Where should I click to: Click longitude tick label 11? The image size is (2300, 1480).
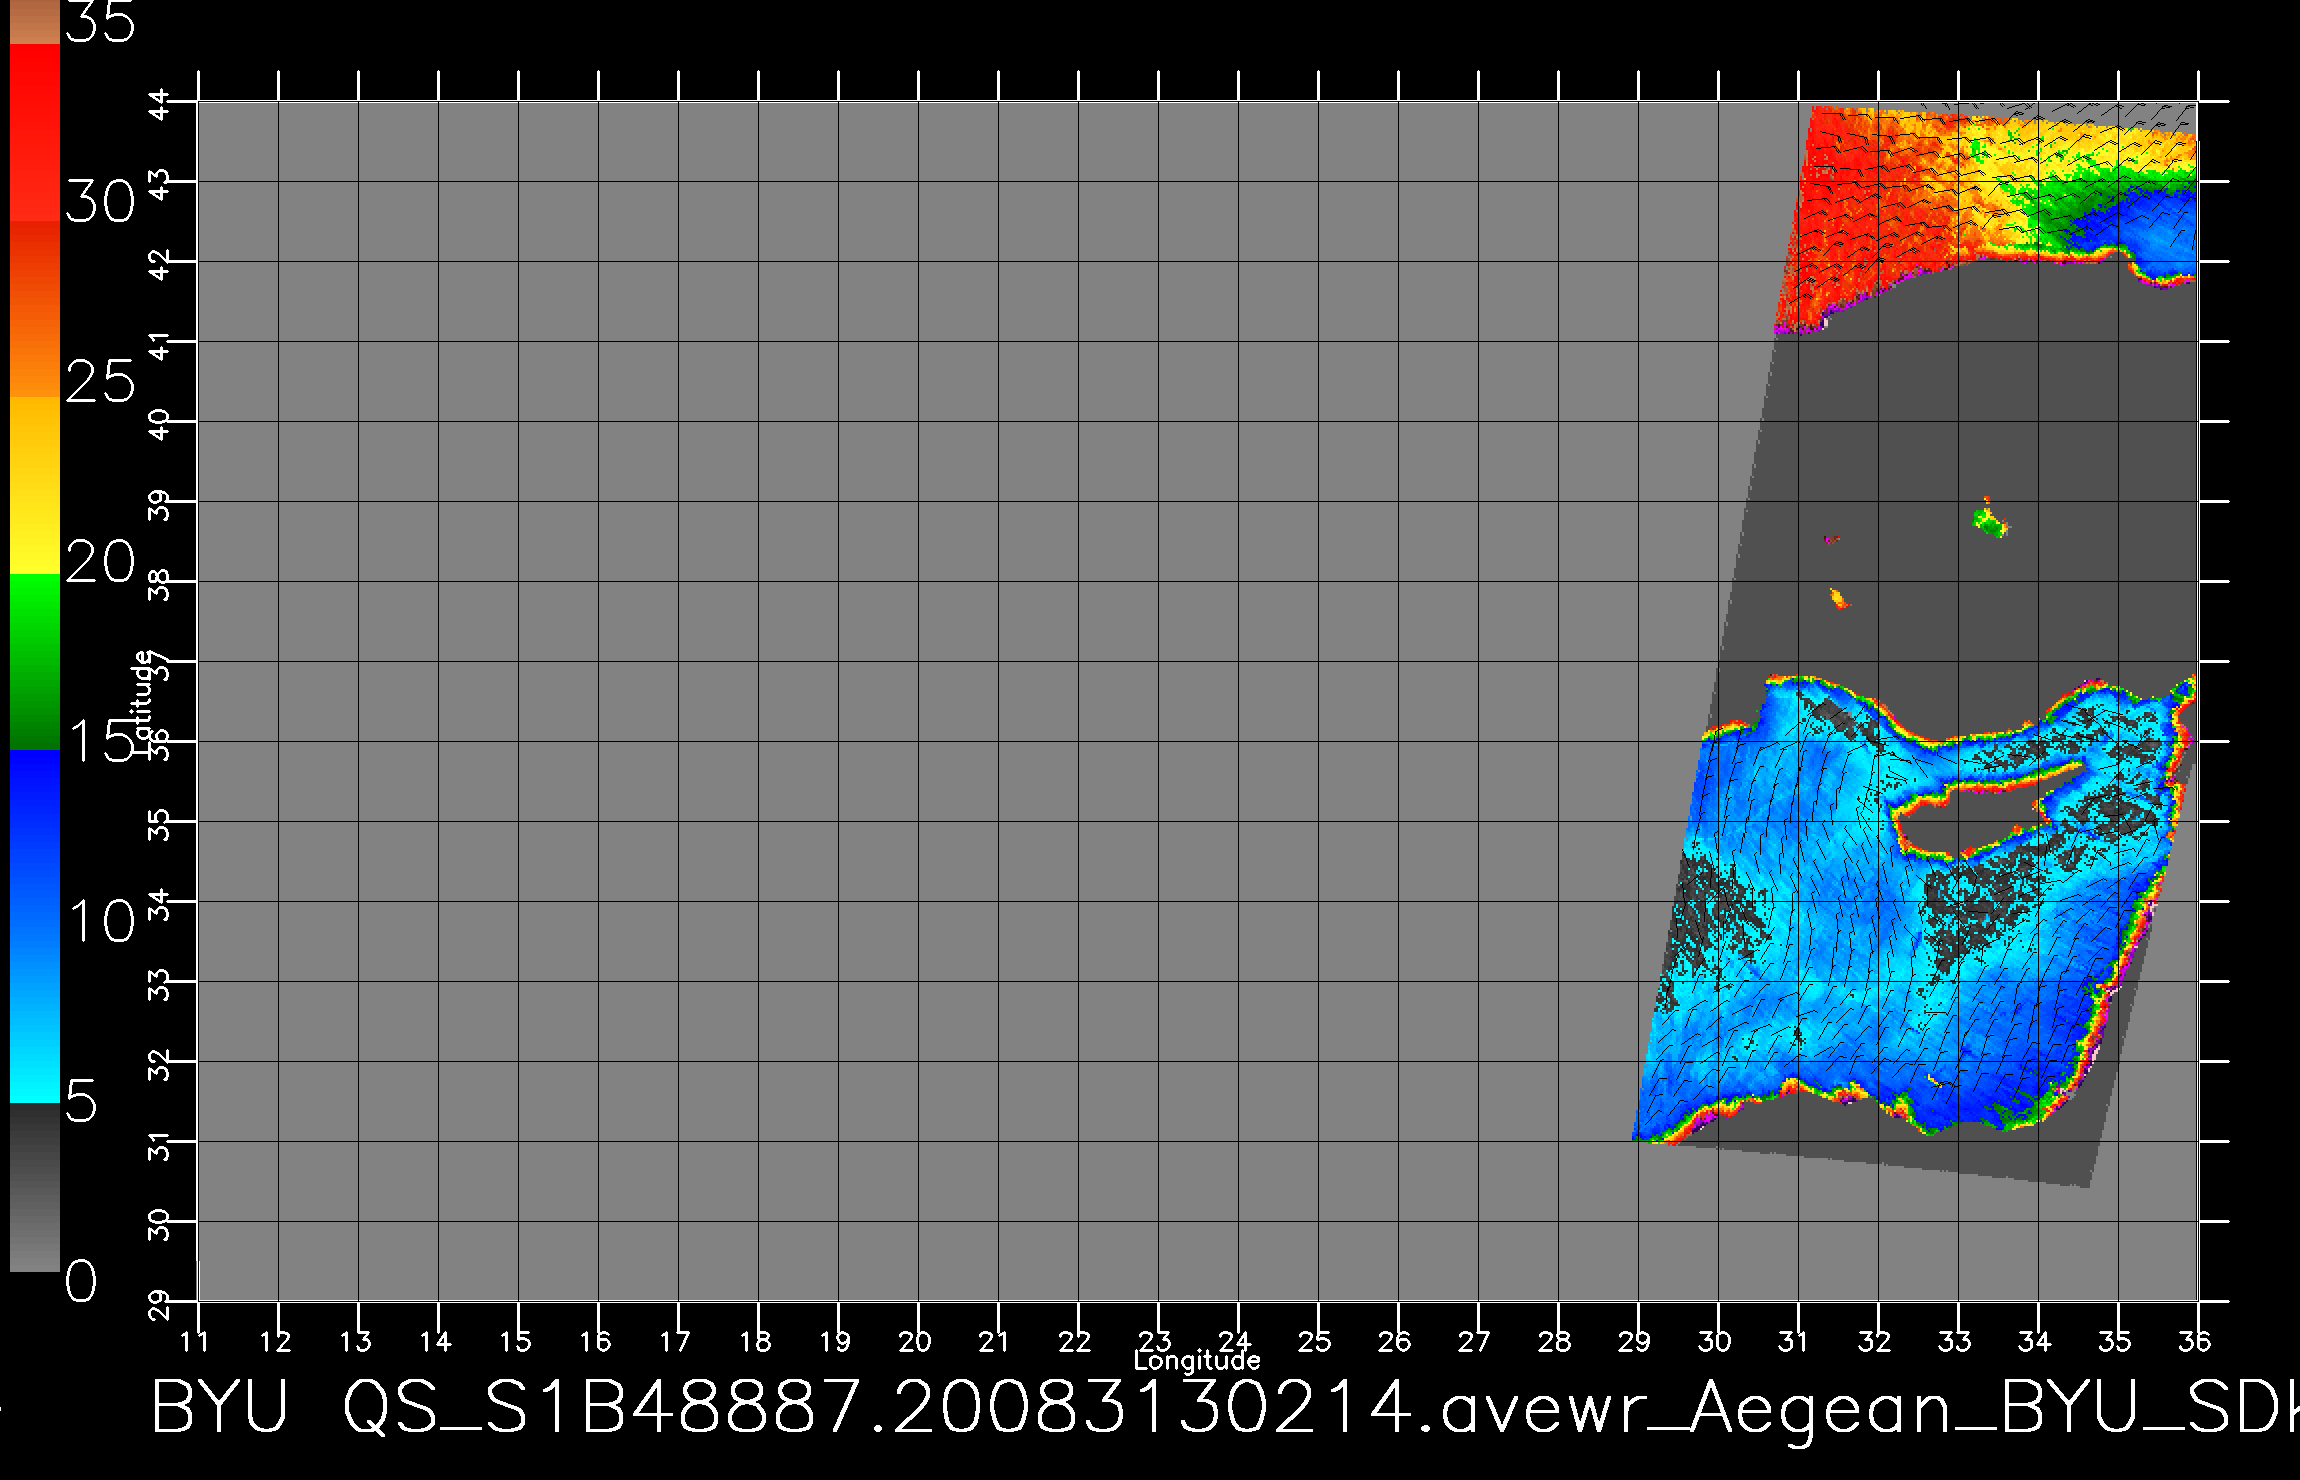(x=194, y=1341)
